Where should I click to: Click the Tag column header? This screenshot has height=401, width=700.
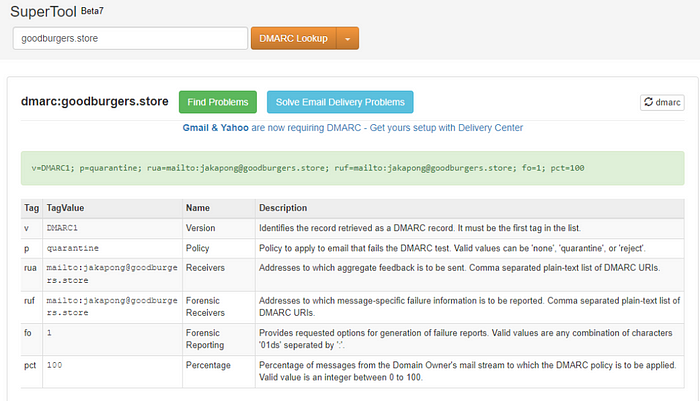pos(31,208)
